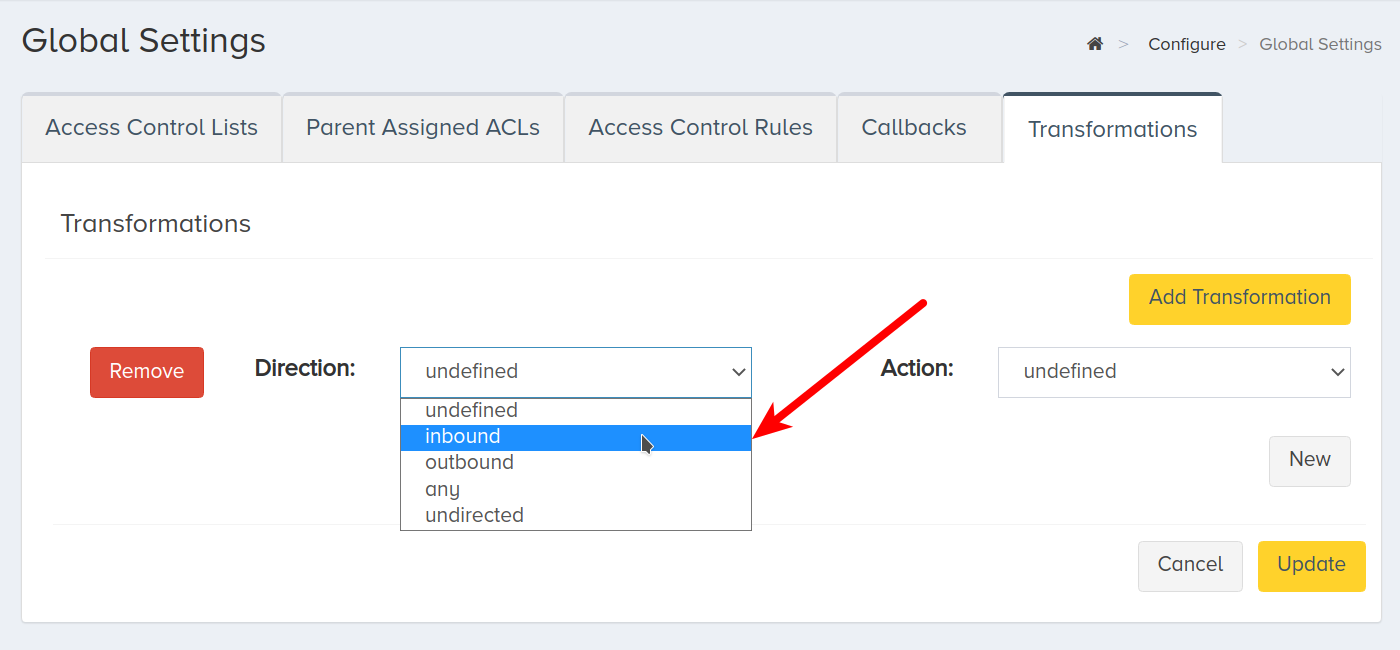Select the Transformations tab
The image size is (1400, 650).
tap(1112, 129)
